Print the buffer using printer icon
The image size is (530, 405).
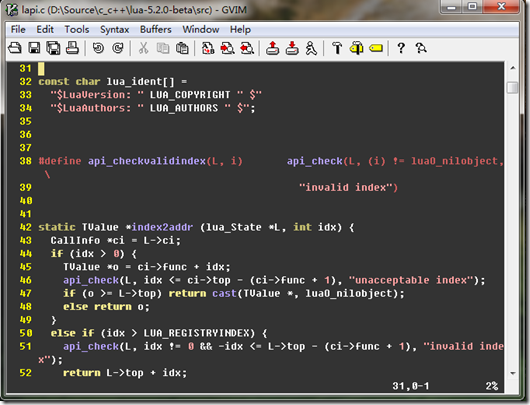72,48
